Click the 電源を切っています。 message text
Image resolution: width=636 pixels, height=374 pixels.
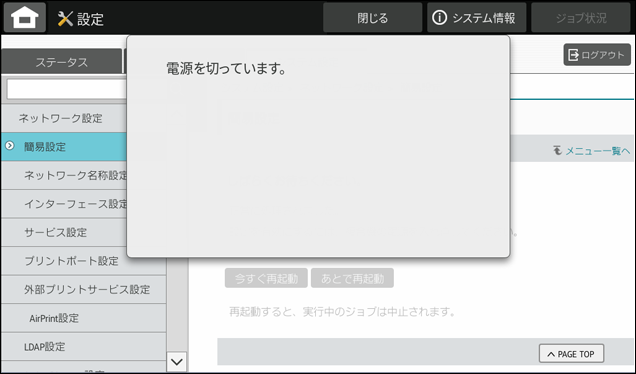point(226,69)
